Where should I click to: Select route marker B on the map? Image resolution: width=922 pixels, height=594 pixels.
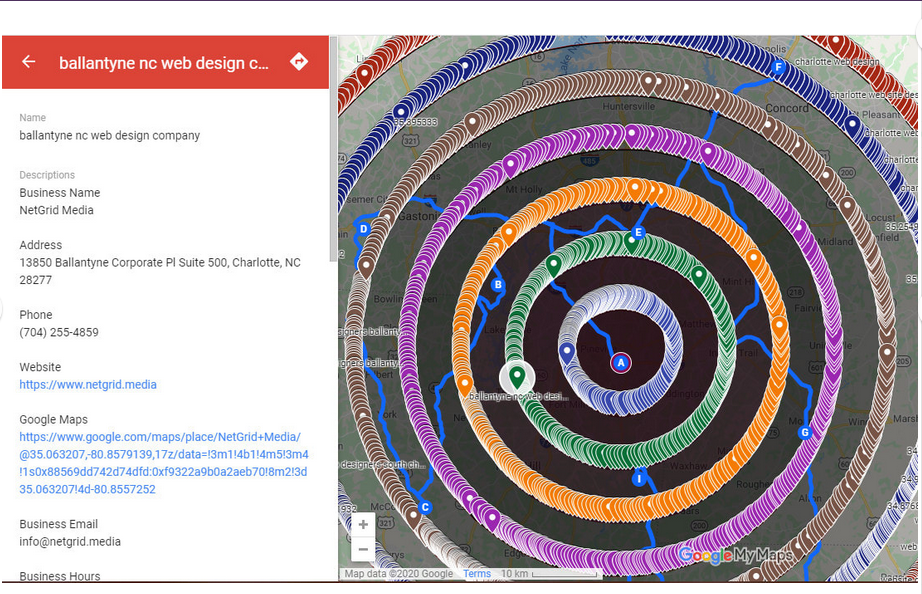coord(497,285)
